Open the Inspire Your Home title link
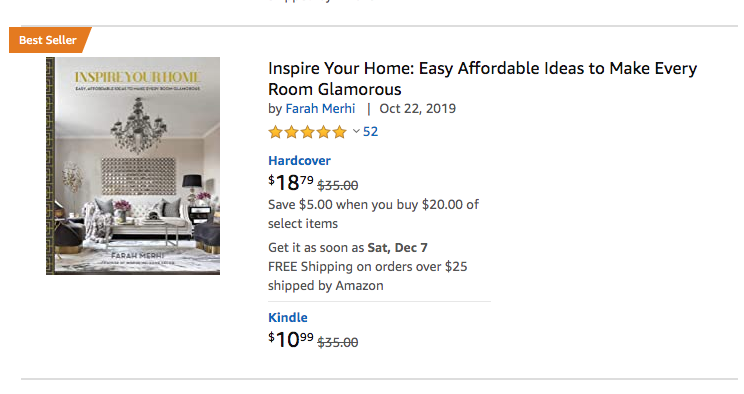Screen dimensions: 744x394 (x=483, y=78)
